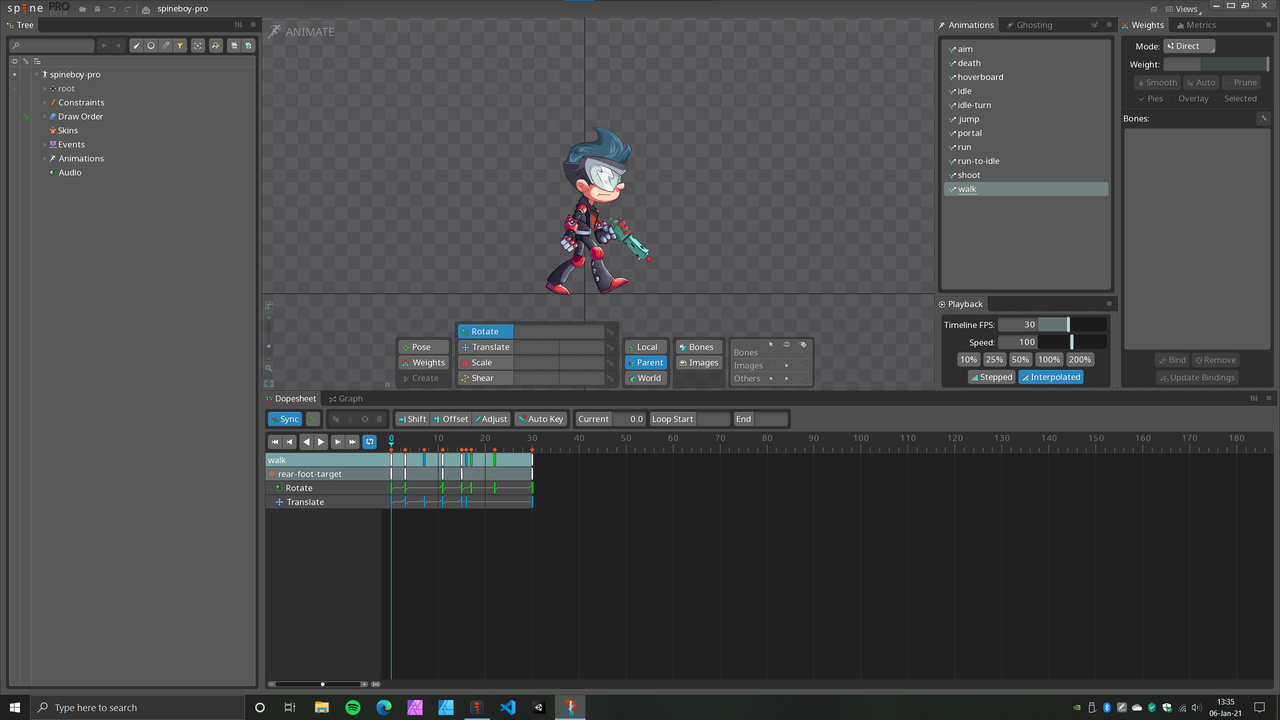Click the Spotify icon in taskbar

[x=353, y=707]
